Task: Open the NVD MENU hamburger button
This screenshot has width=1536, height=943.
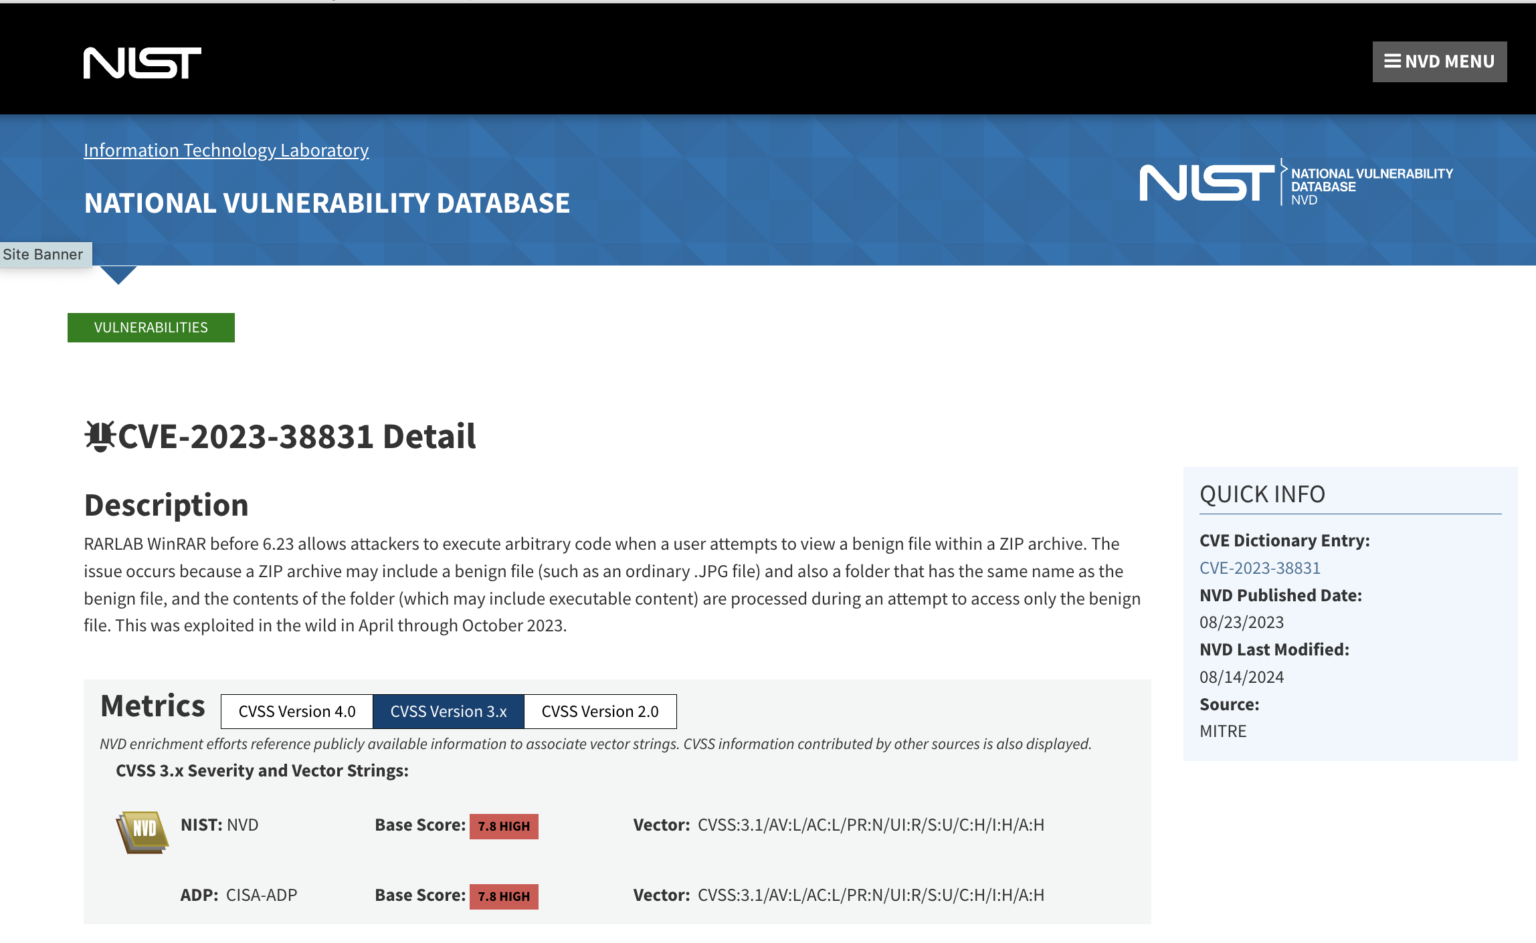Action: coord(1439,62)
